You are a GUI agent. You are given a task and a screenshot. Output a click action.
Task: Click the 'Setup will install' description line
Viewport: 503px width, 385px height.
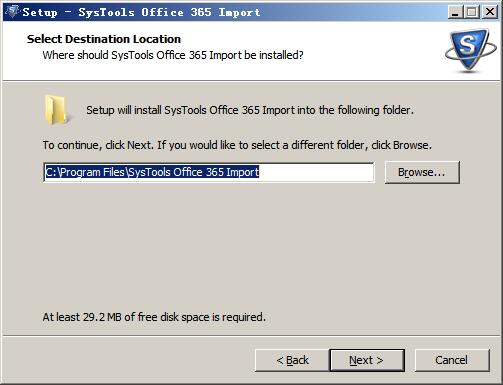[250, 110]
